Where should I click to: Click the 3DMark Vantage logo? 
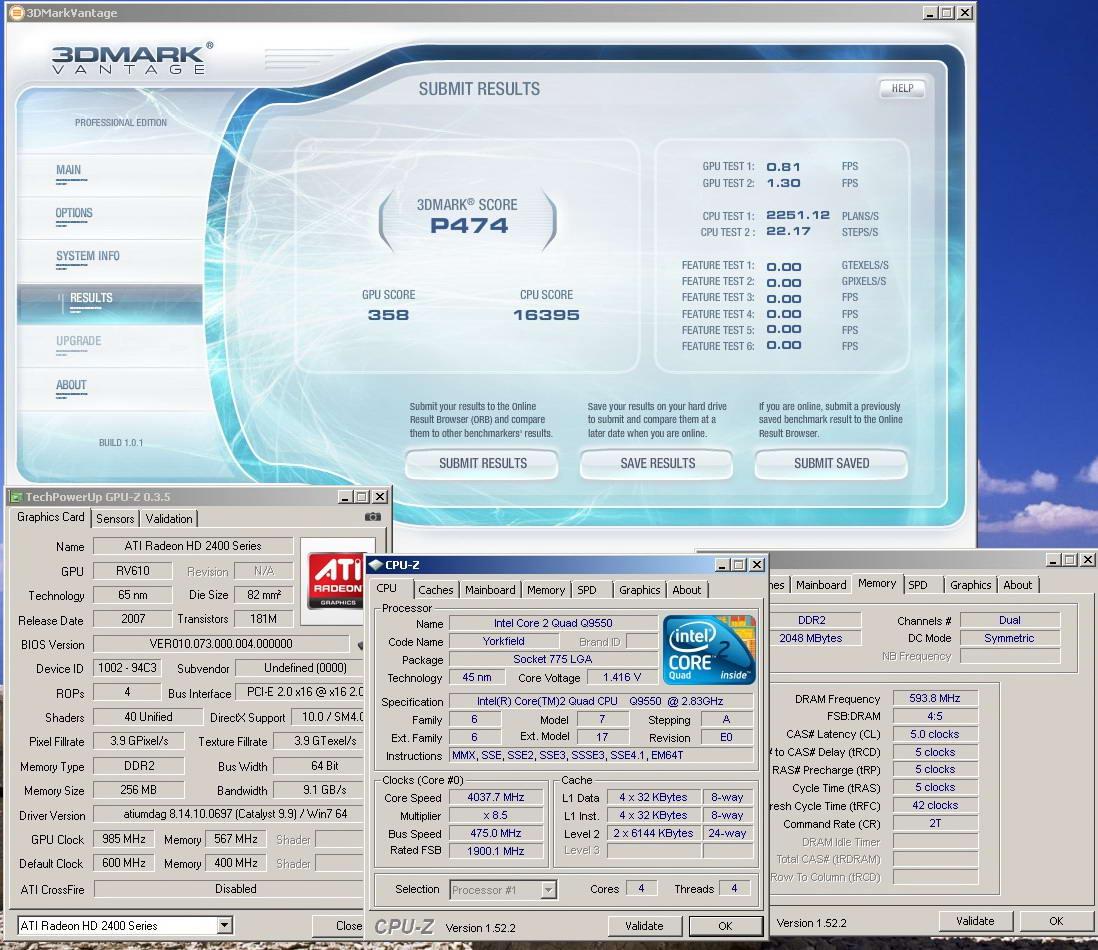132,58
